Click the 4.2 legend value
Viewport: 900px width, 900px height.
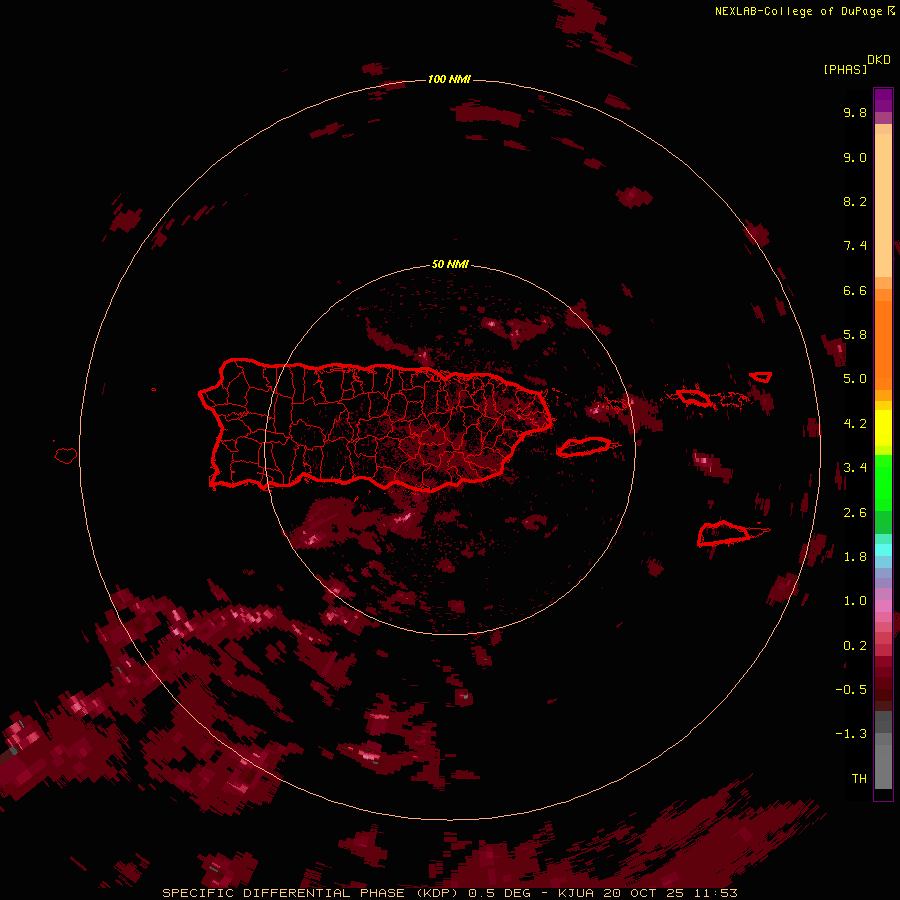pos(855,424)
